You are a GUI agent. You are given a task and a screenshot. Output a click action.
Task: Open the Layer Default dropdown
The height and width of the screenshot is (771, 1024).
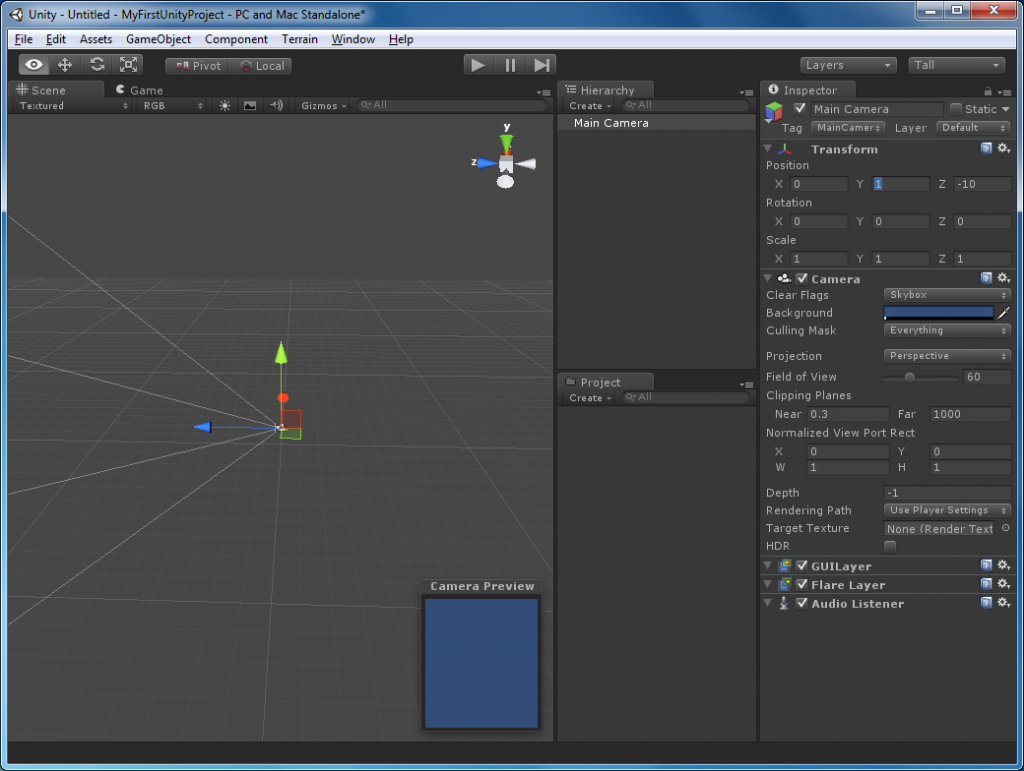(x=972, y=128)
